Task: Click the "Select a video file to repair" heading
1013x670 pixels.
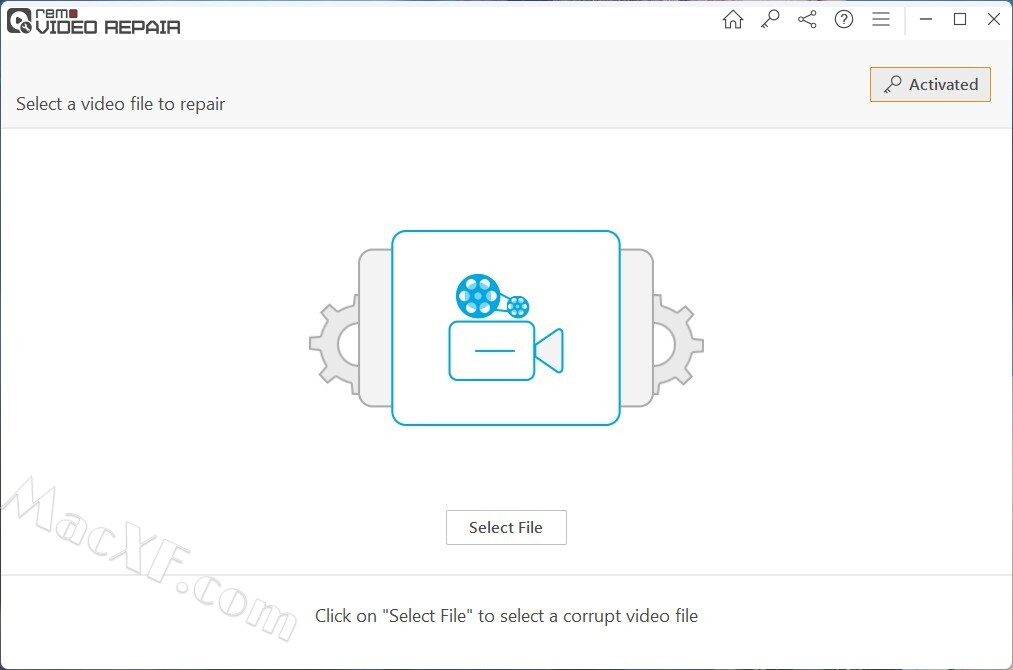Action: [x=121, y=104]
